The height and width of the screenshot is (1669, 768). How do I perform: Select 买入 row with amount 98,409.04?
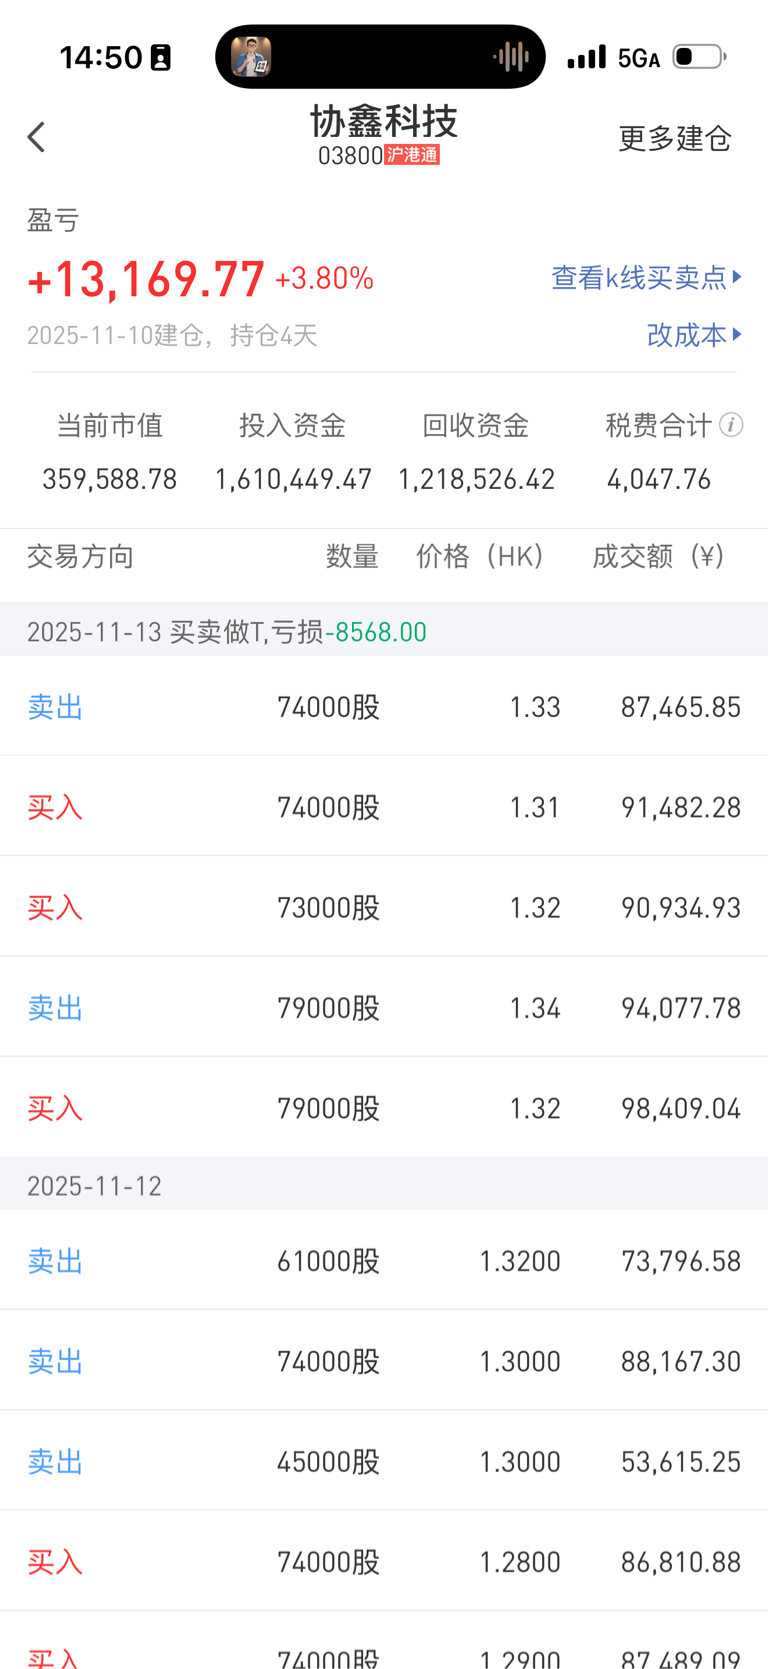tap(384, 1107)
